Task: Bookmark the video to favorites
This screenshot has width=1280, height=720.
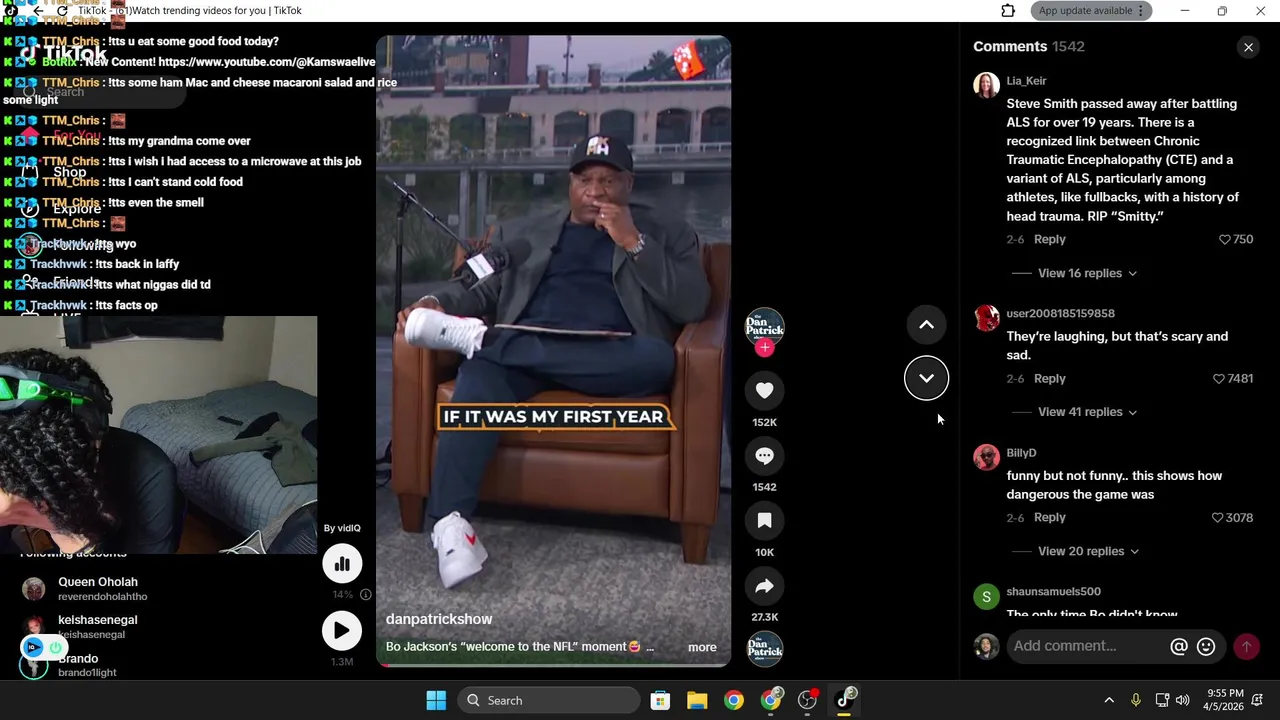Action: tap(764, 521)
